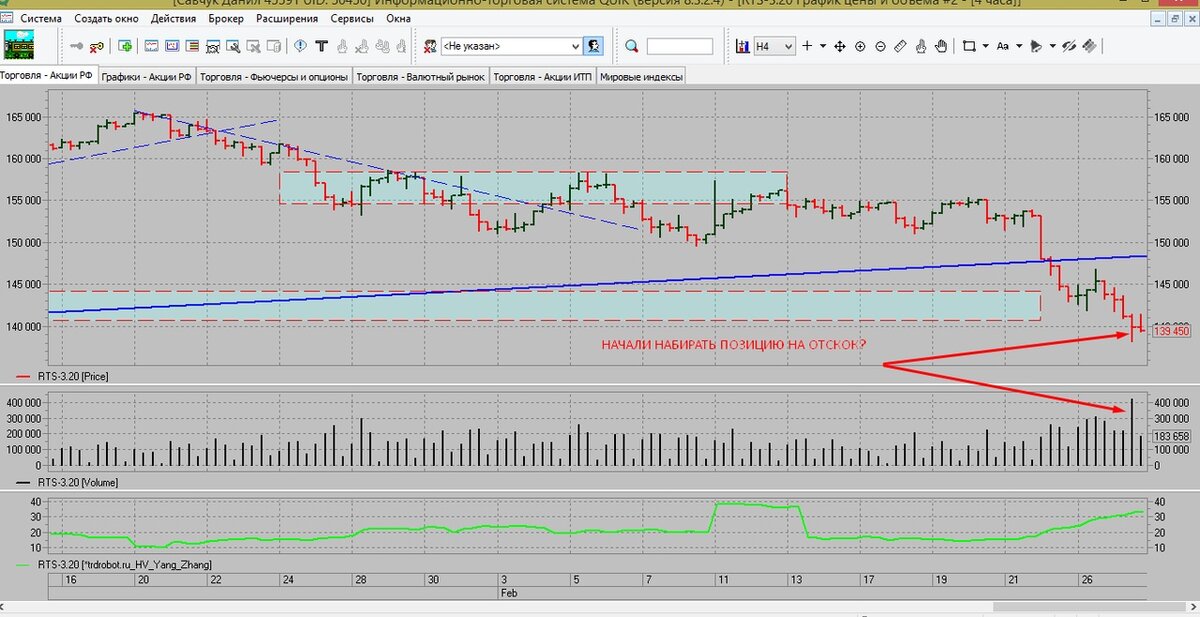
Task: Switch to Графики - Акции РФ tab
Action: [146, 76]
